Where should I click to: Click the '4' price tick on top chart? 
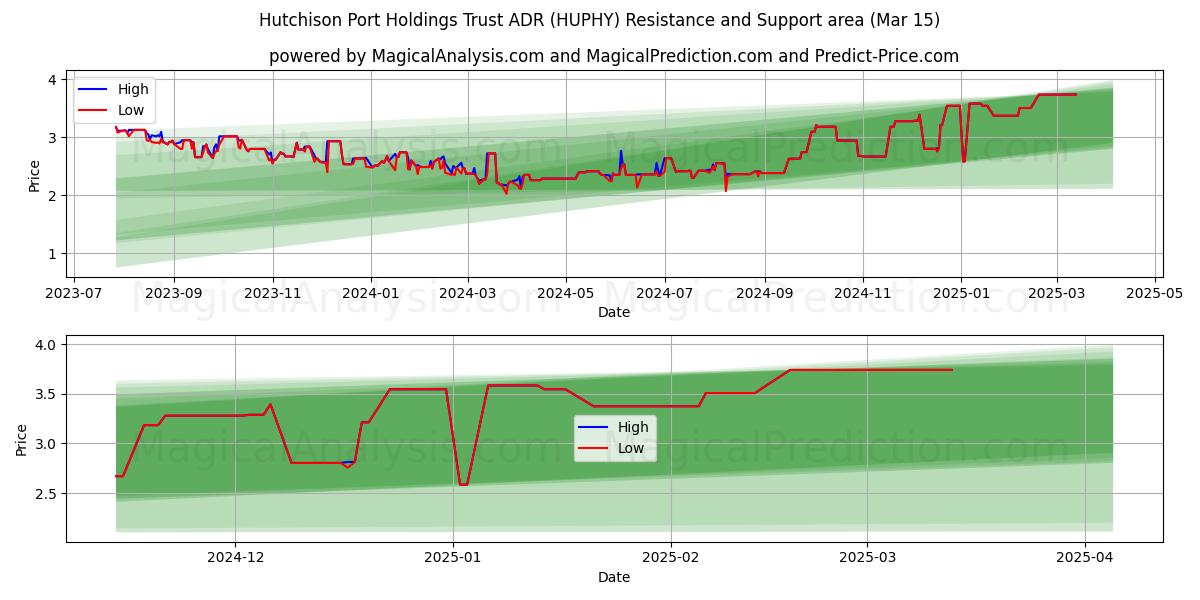55,79
